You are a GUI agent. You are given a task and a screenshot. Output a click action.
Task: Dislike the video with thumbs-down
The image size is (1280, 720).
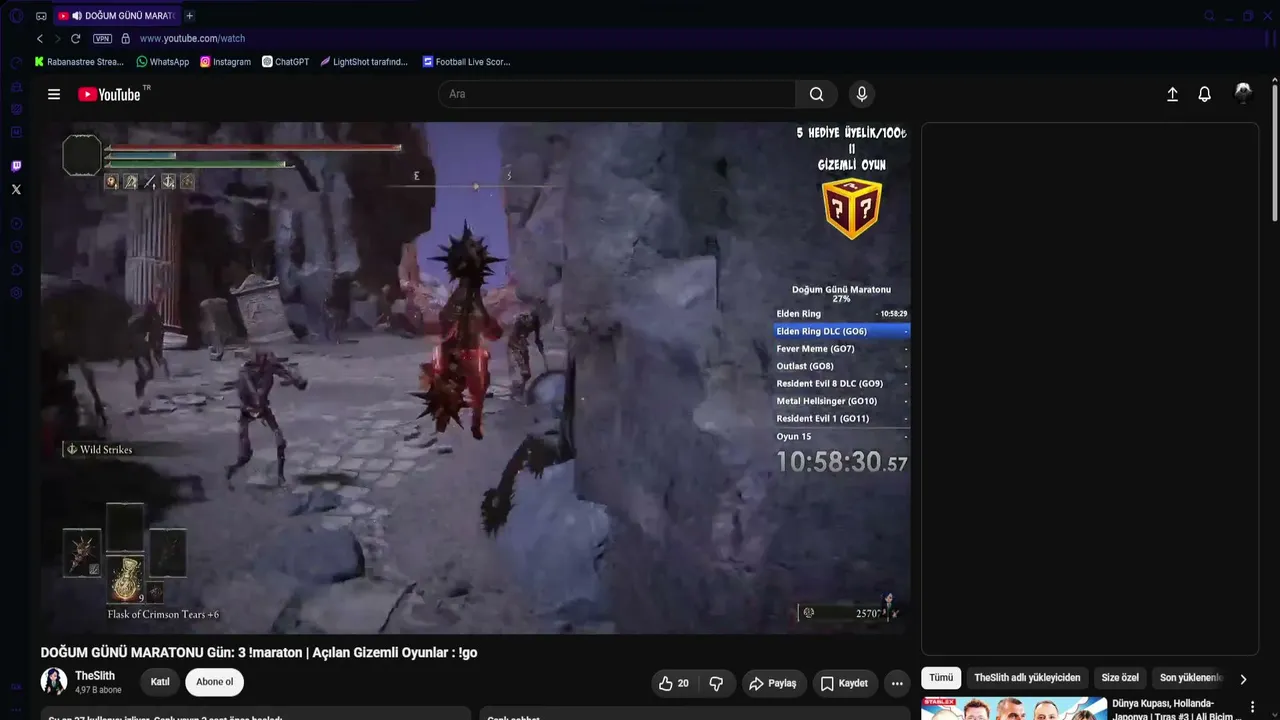716,683
